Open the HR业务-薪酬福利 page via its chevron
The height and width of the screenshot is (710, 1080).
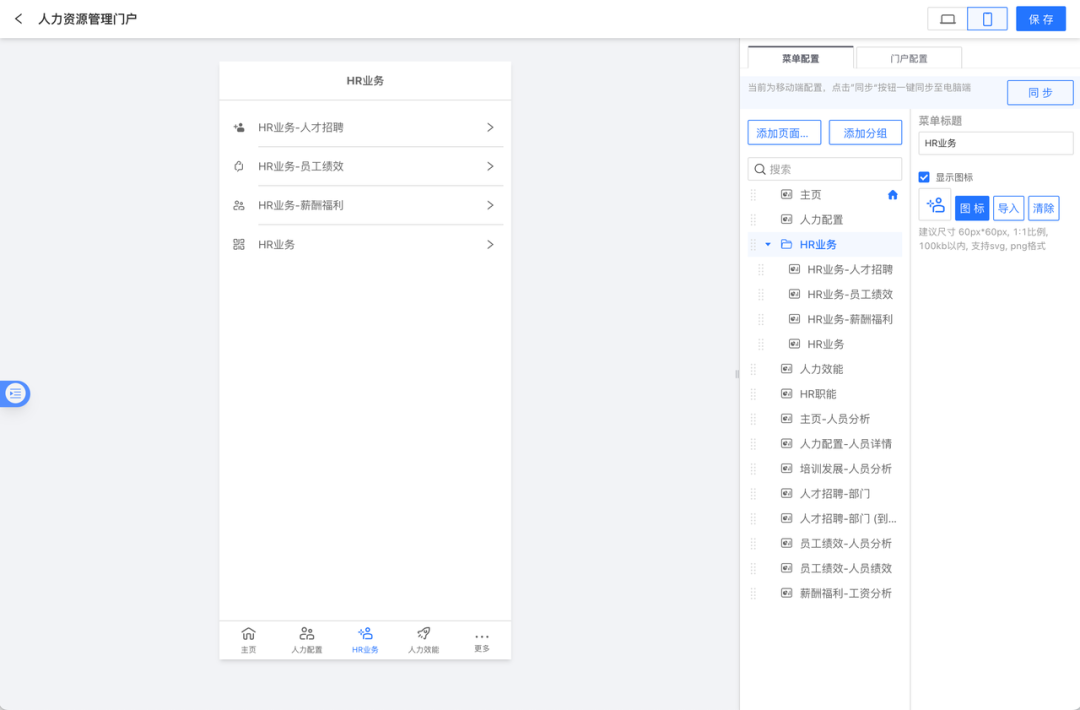pyautogui.click(x=490, y=204)
